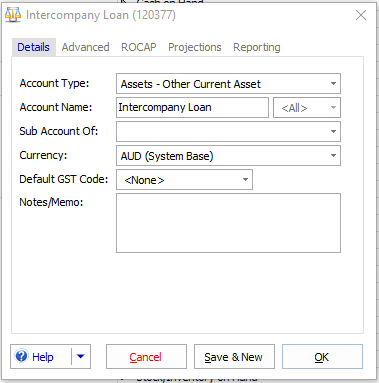Open the Reporting tab

pos(257,47)
